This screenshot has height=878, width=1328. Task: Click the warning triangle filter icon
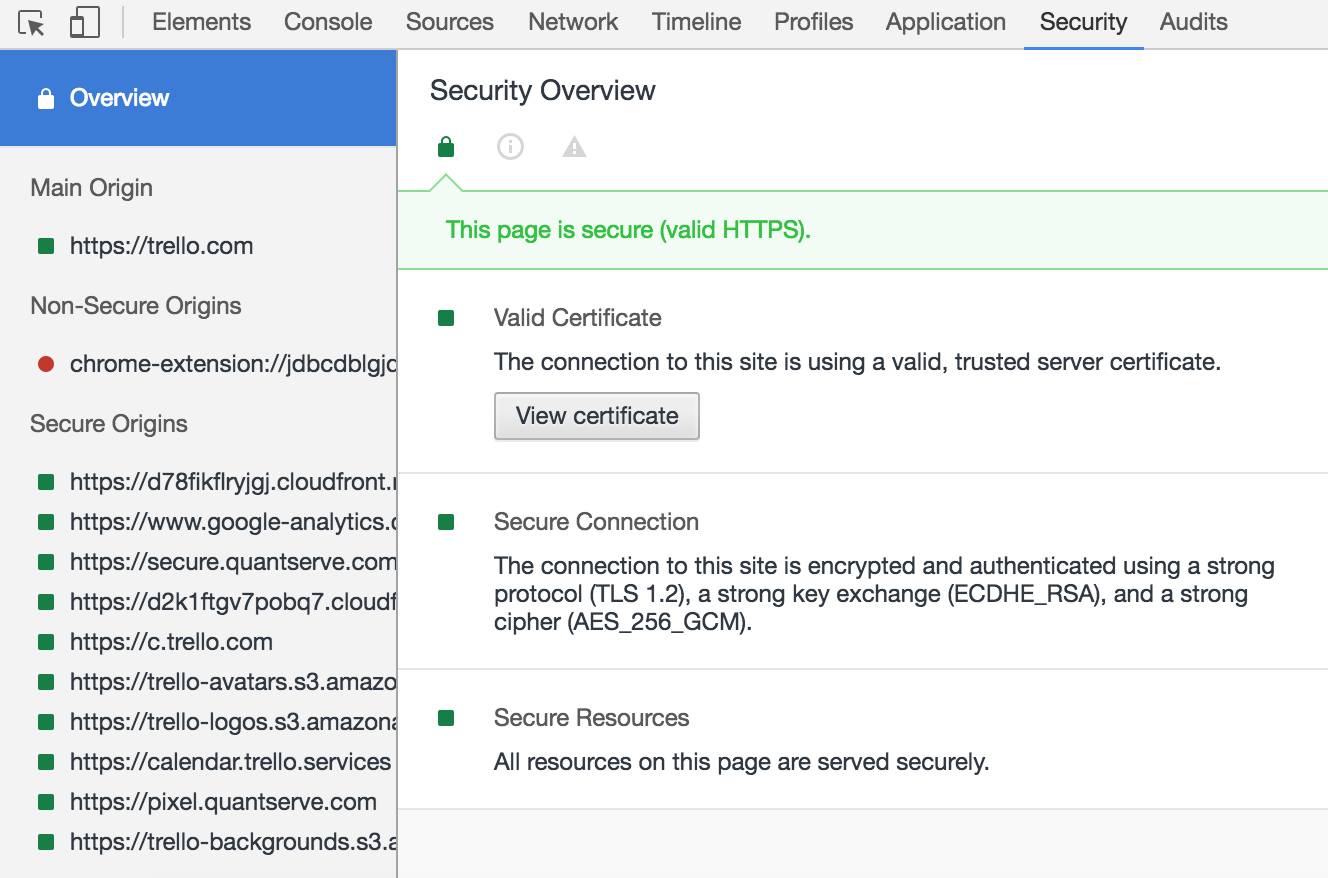click(x=574, y=148)
